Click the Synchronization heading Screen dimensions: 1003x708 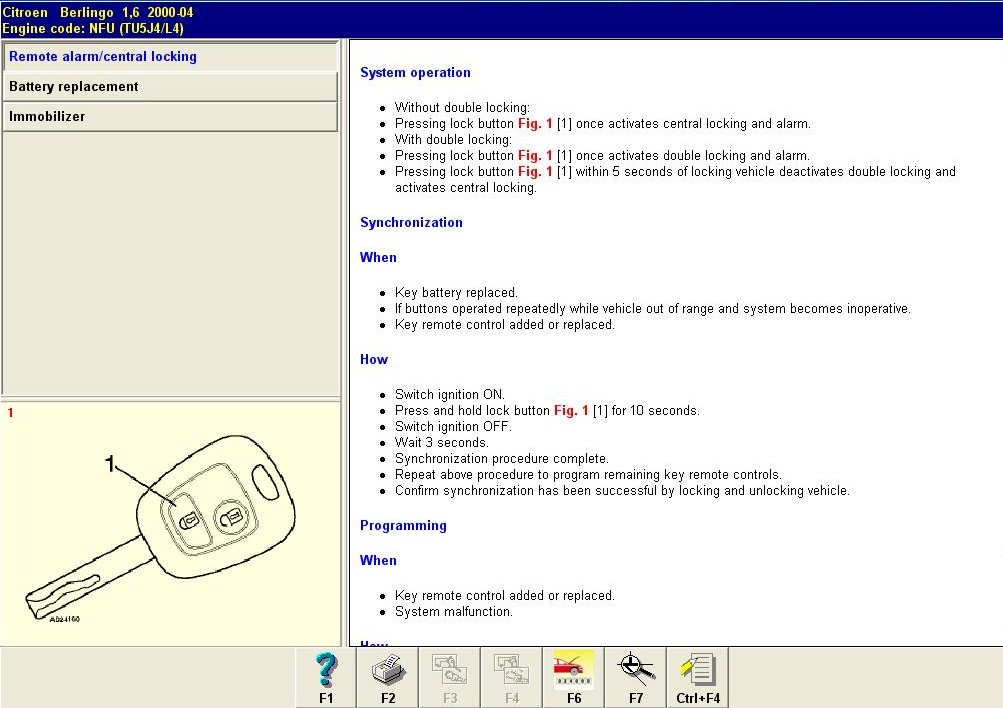point(411,223)
